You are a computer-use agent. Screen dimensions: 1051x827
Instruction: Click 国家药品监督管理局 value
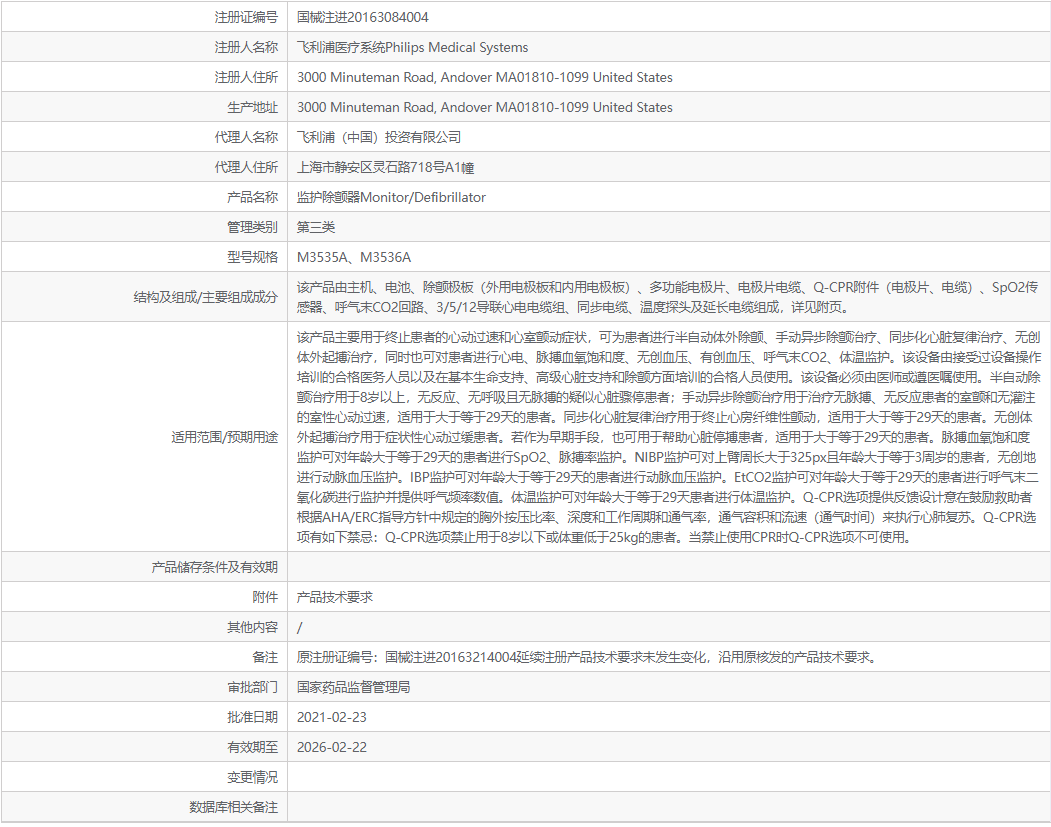(353, 688)
